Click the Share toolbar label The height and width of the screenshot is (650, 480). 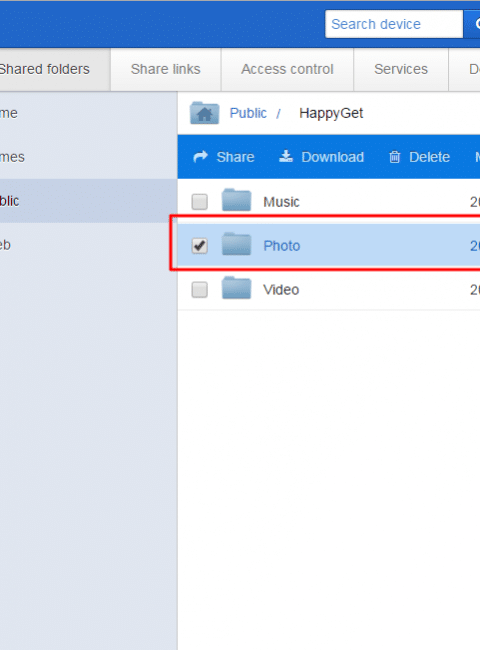tap(235, 157)
